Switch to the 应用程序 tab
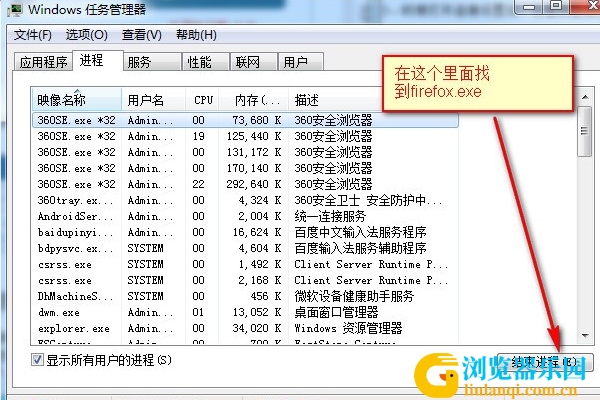 (x=43, y=62)
